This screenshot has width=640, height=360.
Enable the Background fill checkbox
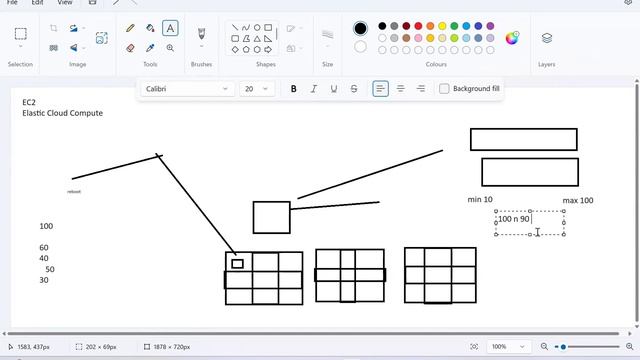pyautogui.click(x=444, y=89)
